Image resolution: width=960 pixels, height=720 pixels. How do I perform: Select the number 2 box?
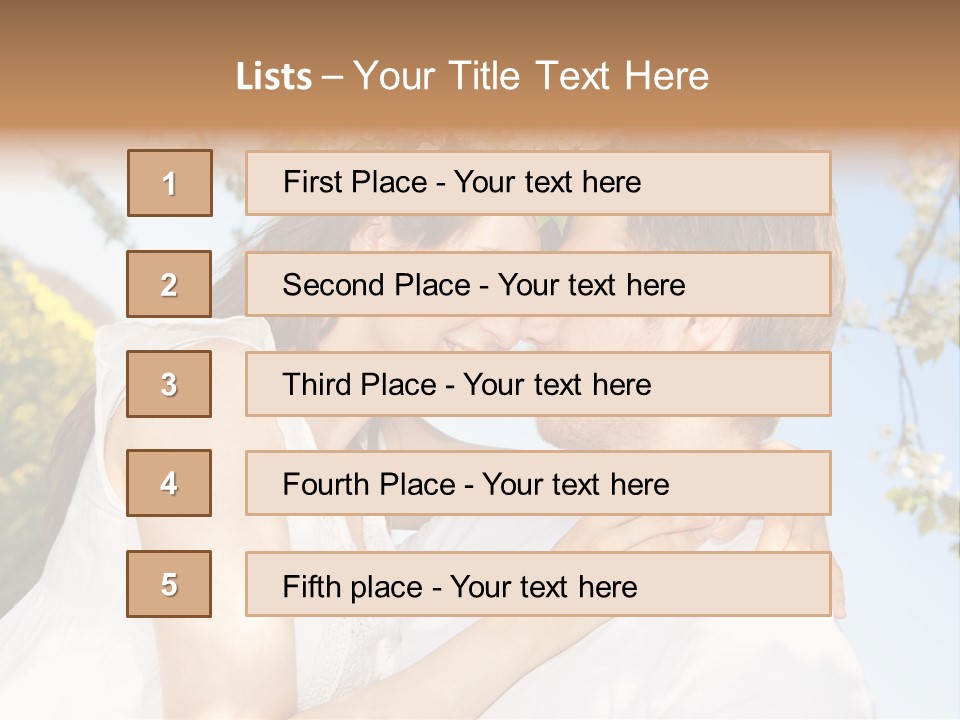pos(170,284)
